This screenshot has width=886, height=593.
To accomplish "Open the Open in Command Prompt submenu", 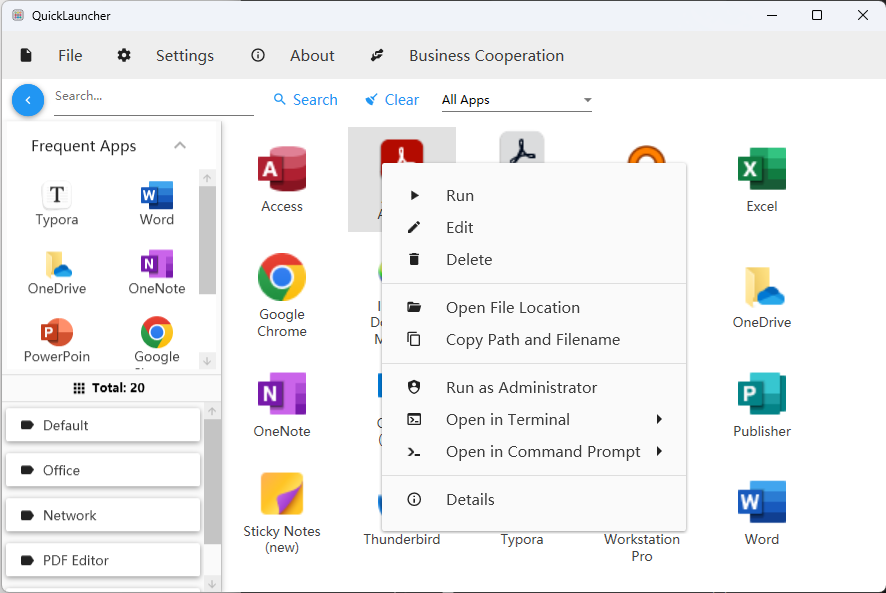I will [534, 451].
